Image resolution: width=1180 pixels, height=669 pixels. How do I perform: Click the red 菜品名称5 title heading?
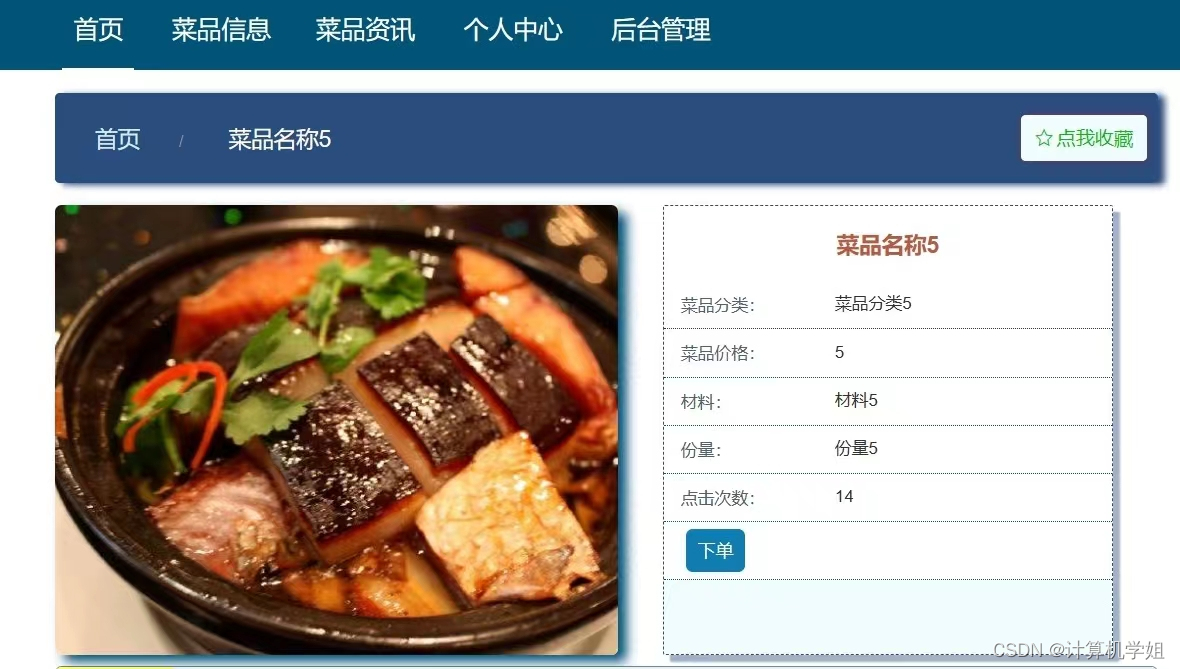[x=887, y=245]
